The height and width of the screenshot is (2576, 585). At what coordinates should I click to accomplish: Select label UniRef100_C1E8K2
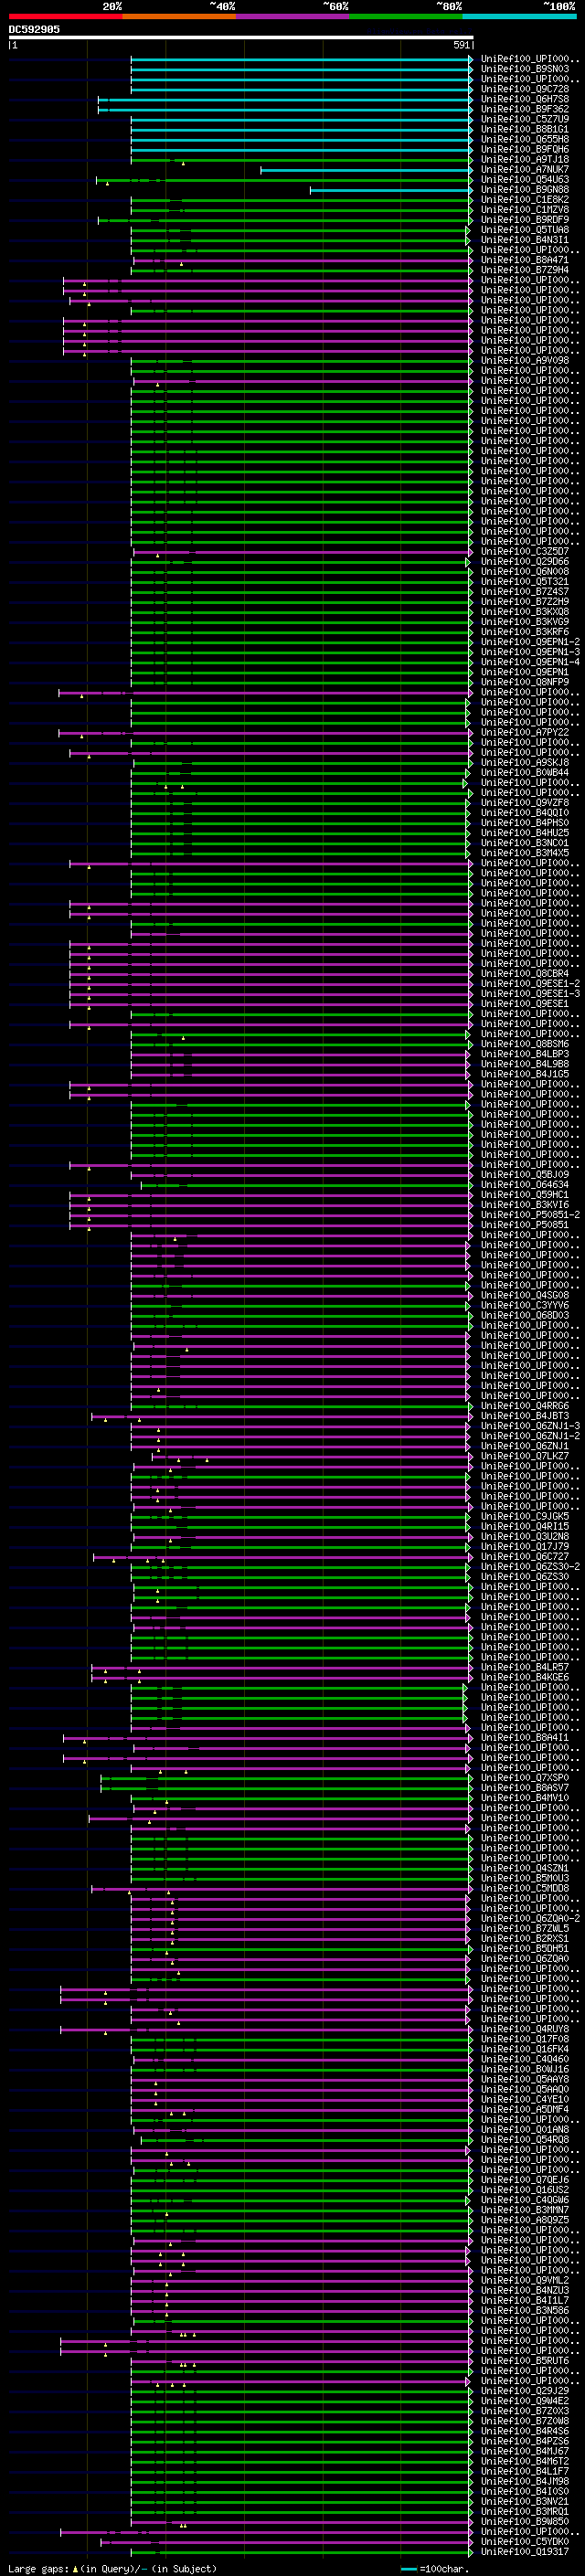click(525, 200)
